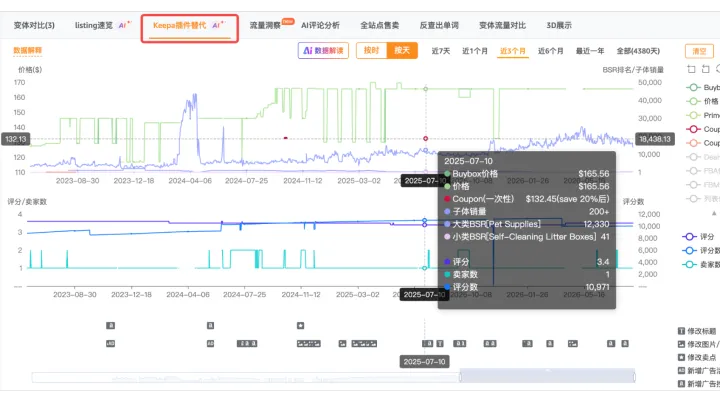Click the legend page-up arrow
This screenshot has height=403, width=720.
pyautogui.click(x=714, y=213)
